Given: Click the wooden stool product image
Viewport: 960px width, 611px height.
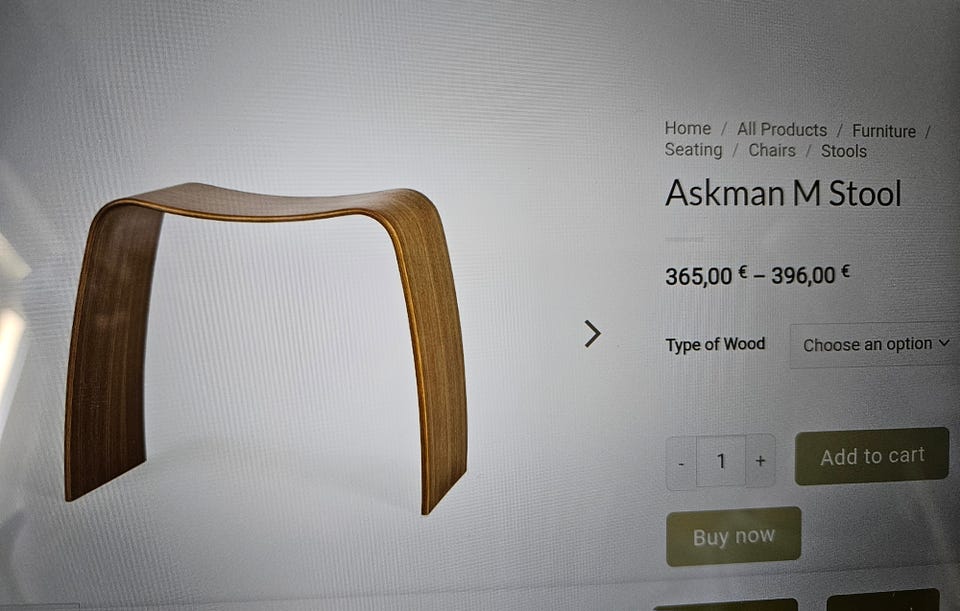Looking at the screenshot, I should click(265, 347).
